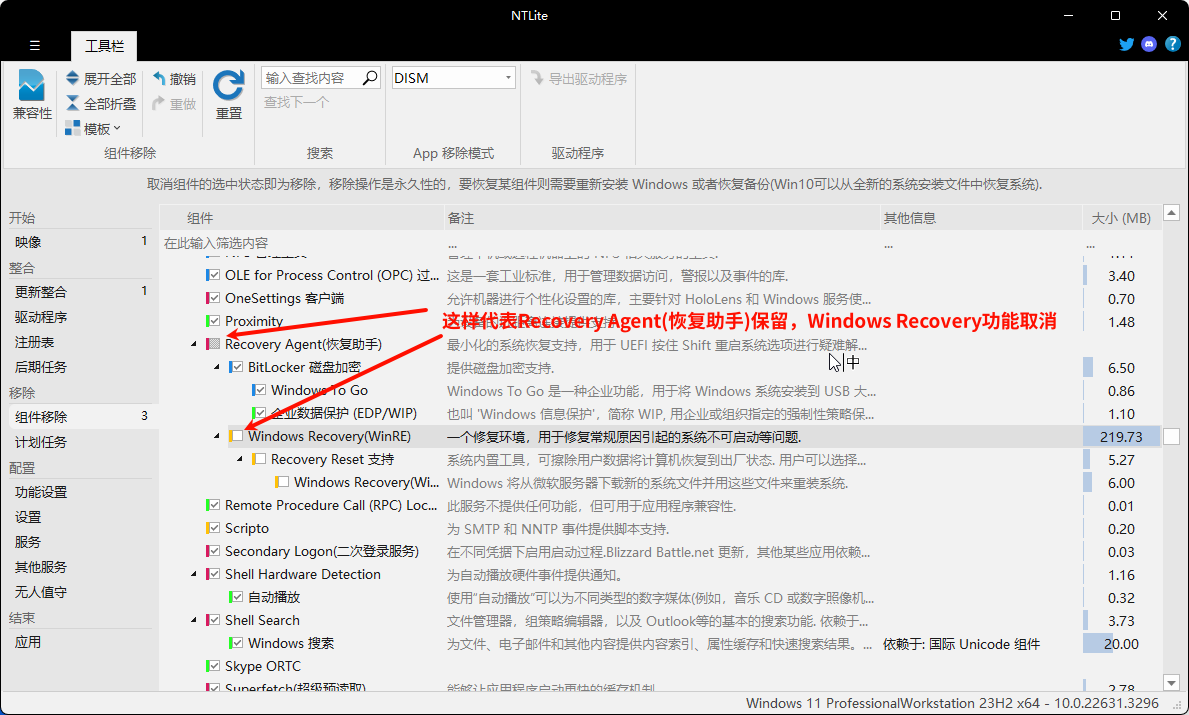Open 功能设置 in the sidebar
1189x715 pixels.
(80, 491)
